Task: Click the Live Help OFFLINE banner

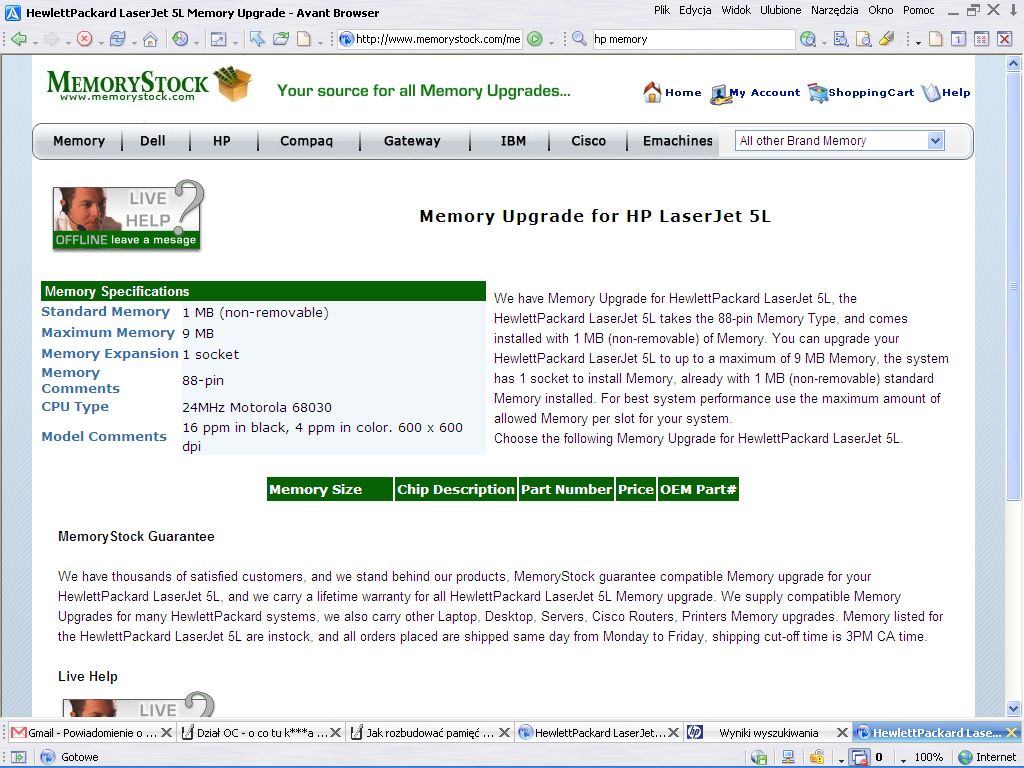Action: [127, 216]
